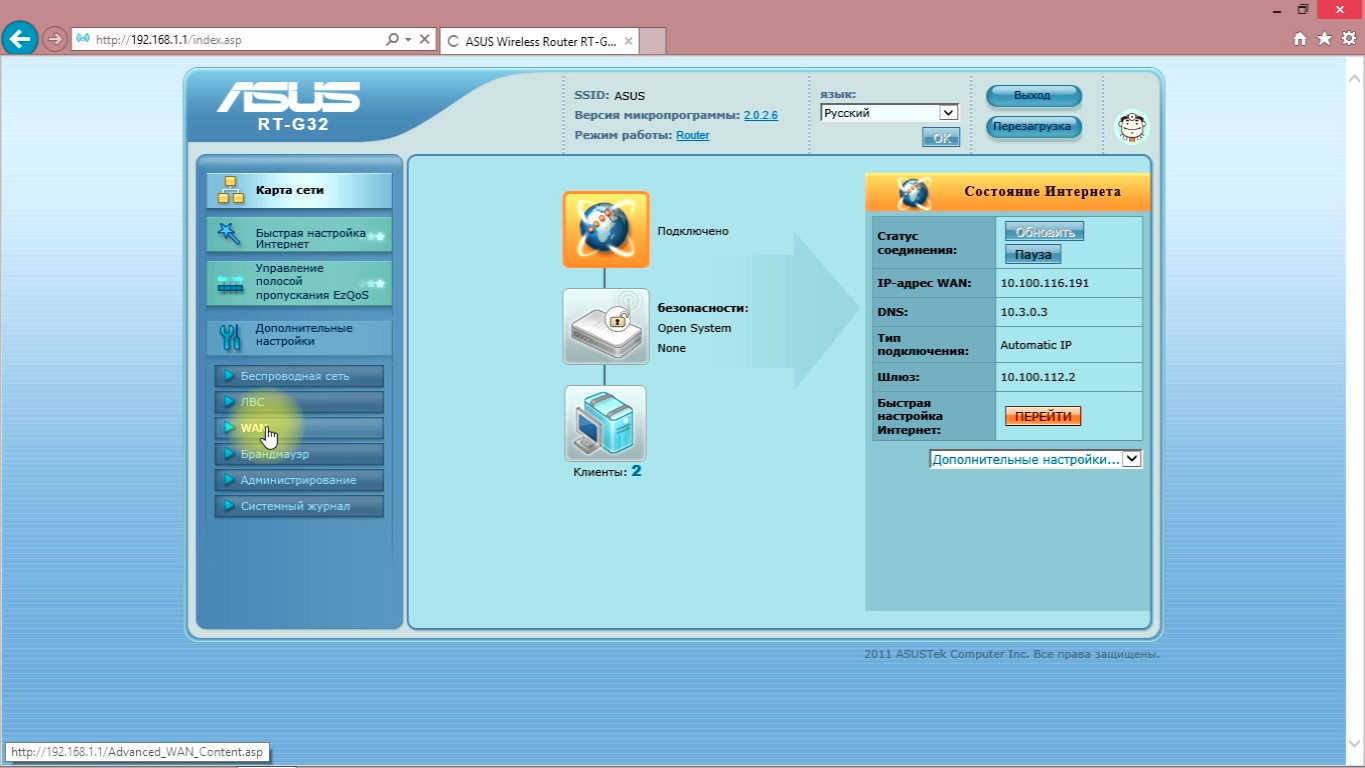The height and width of the screenshot is (768, 1365).
Task: Open Администрирование menu item
Action: (x=299, y=480)
